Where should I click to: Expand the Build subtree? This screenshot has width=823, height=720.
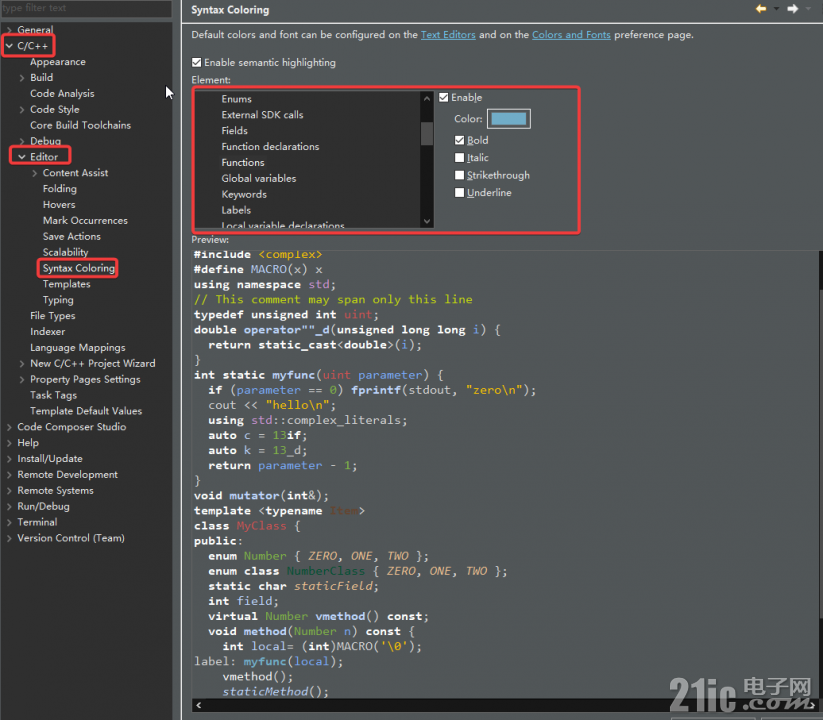(x=22, y=78)
